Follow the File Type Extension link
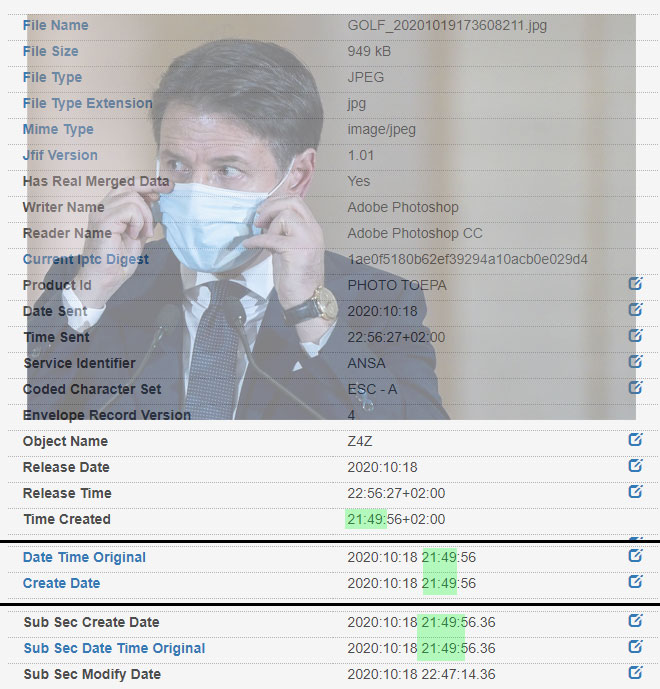This screenshot has height=689, width=660. coord(87,103)
